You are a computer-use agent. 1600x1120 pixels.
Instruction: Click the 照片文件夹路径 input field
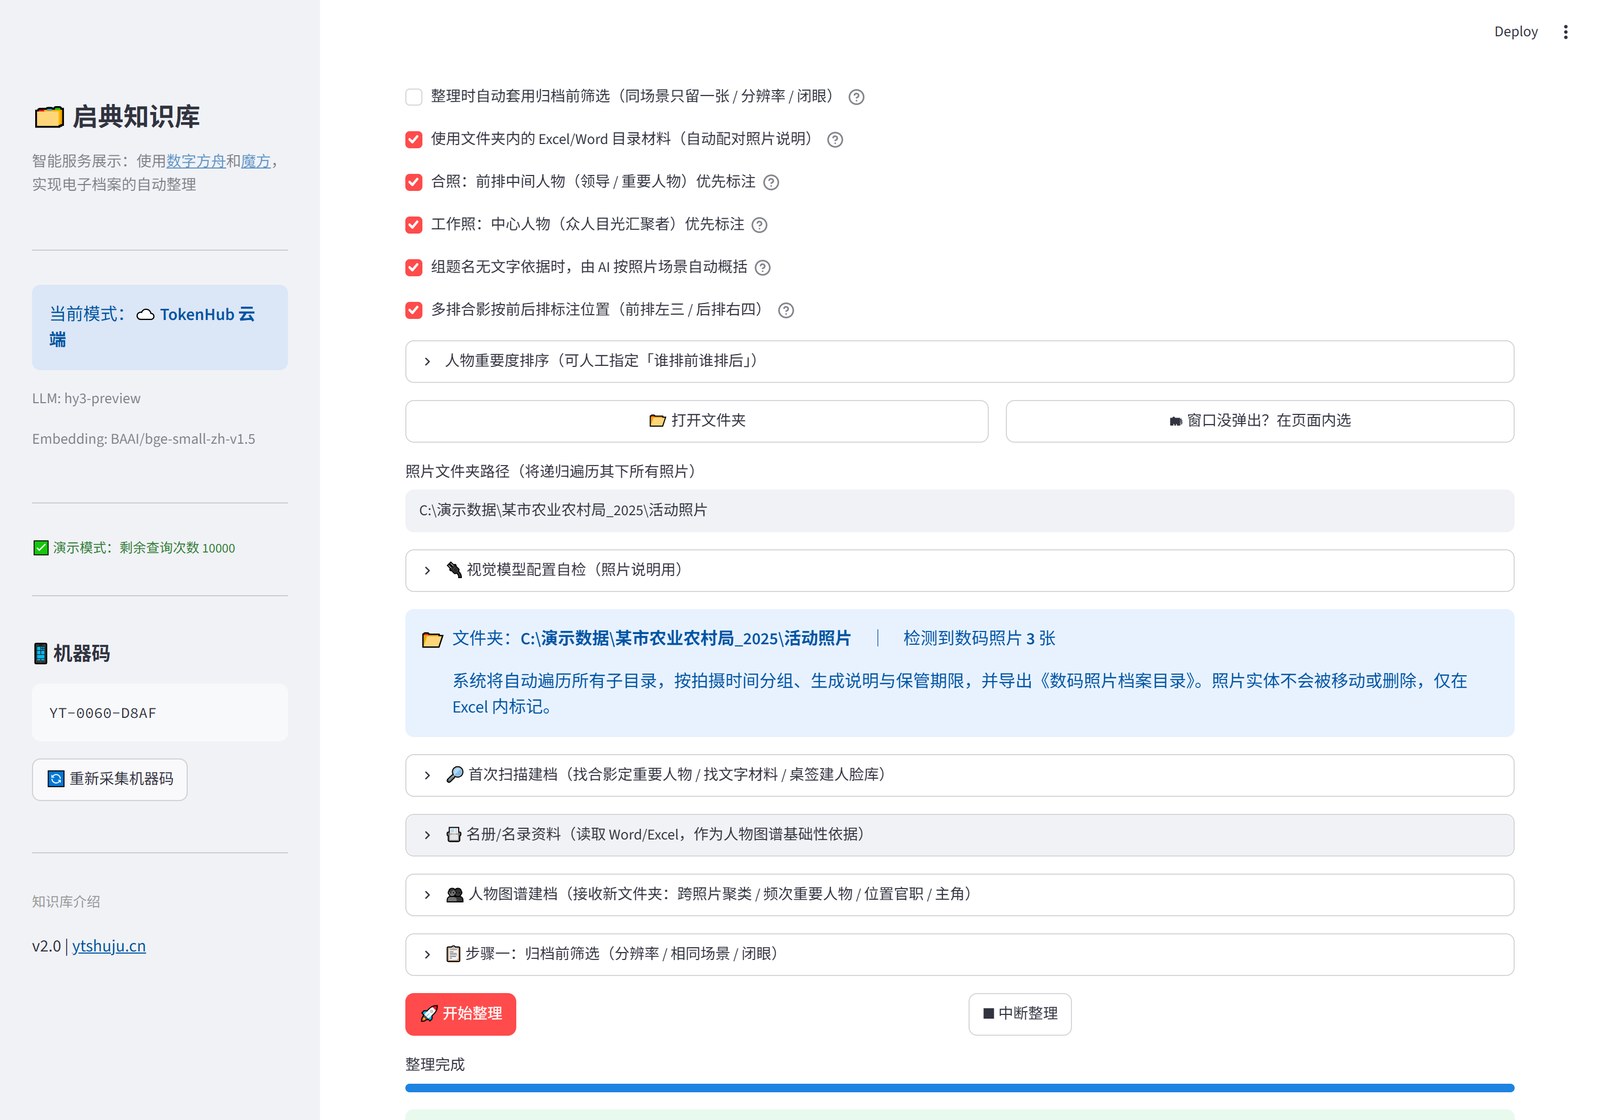pyautogui.click(x=959, y=511)
